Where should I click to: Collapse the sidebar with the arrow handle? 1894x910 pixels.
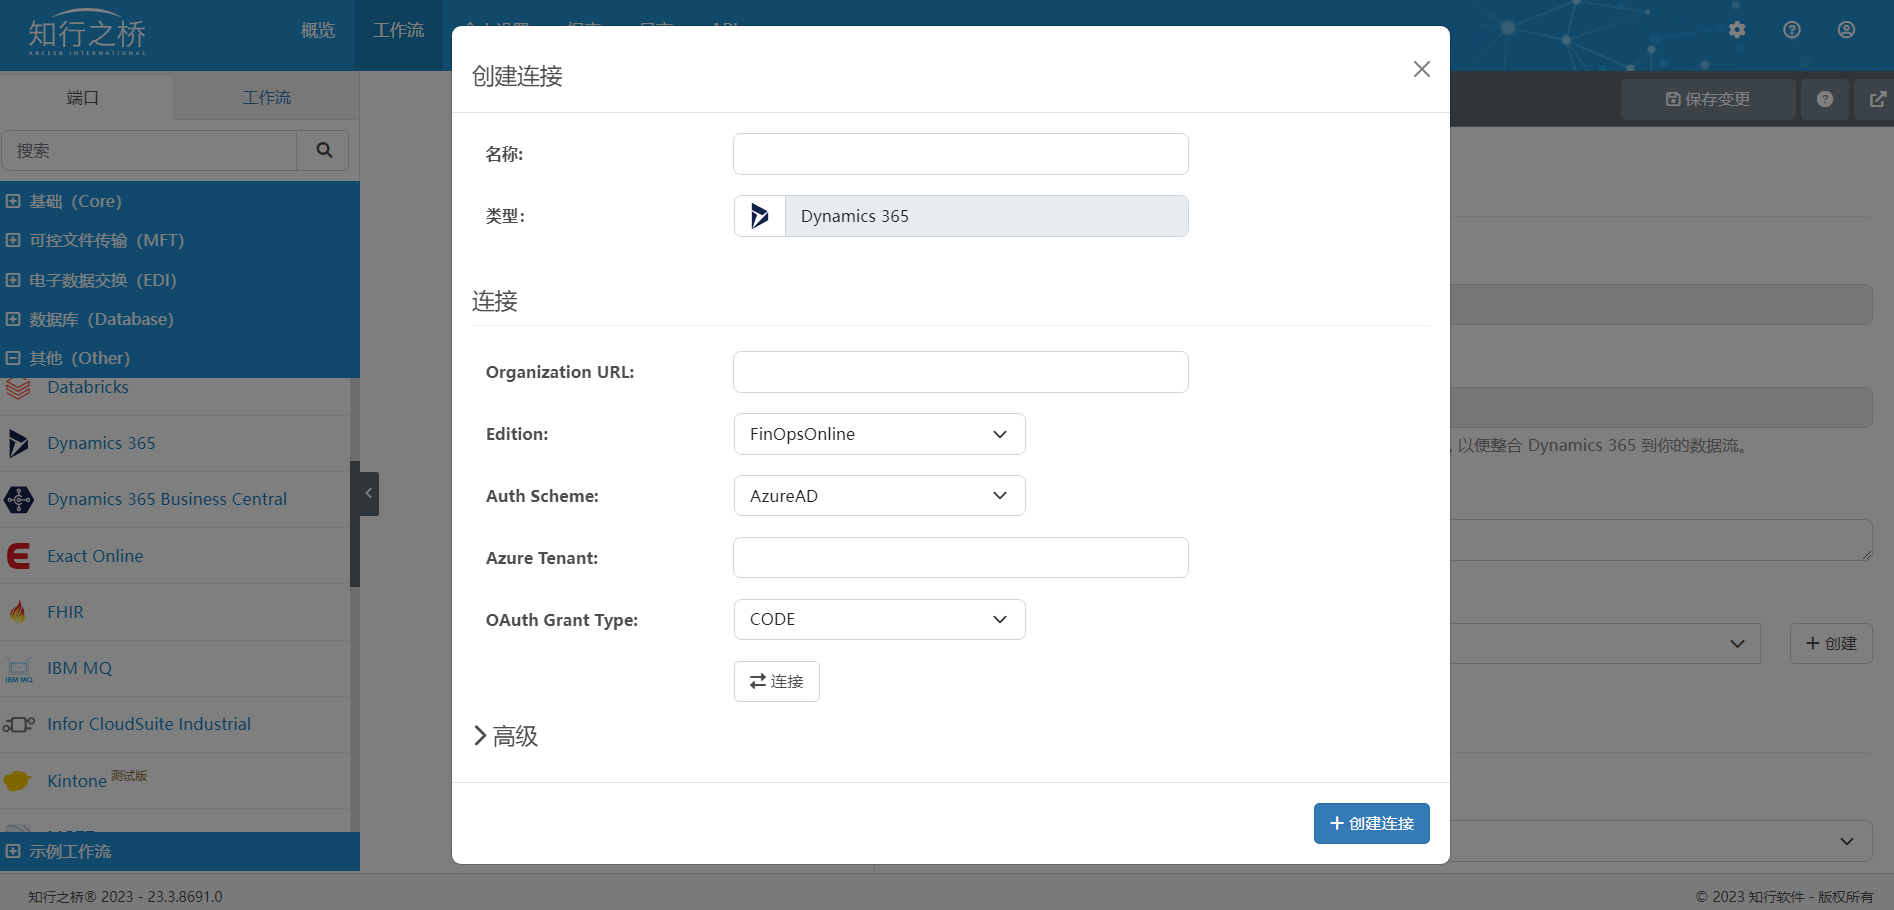point(368,493)
